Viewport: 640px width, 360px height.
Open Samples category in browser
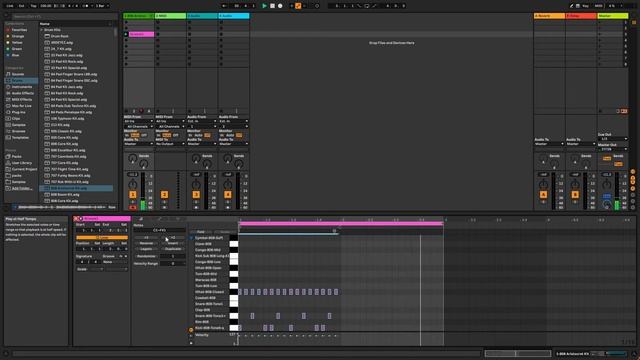coord(19,125)
